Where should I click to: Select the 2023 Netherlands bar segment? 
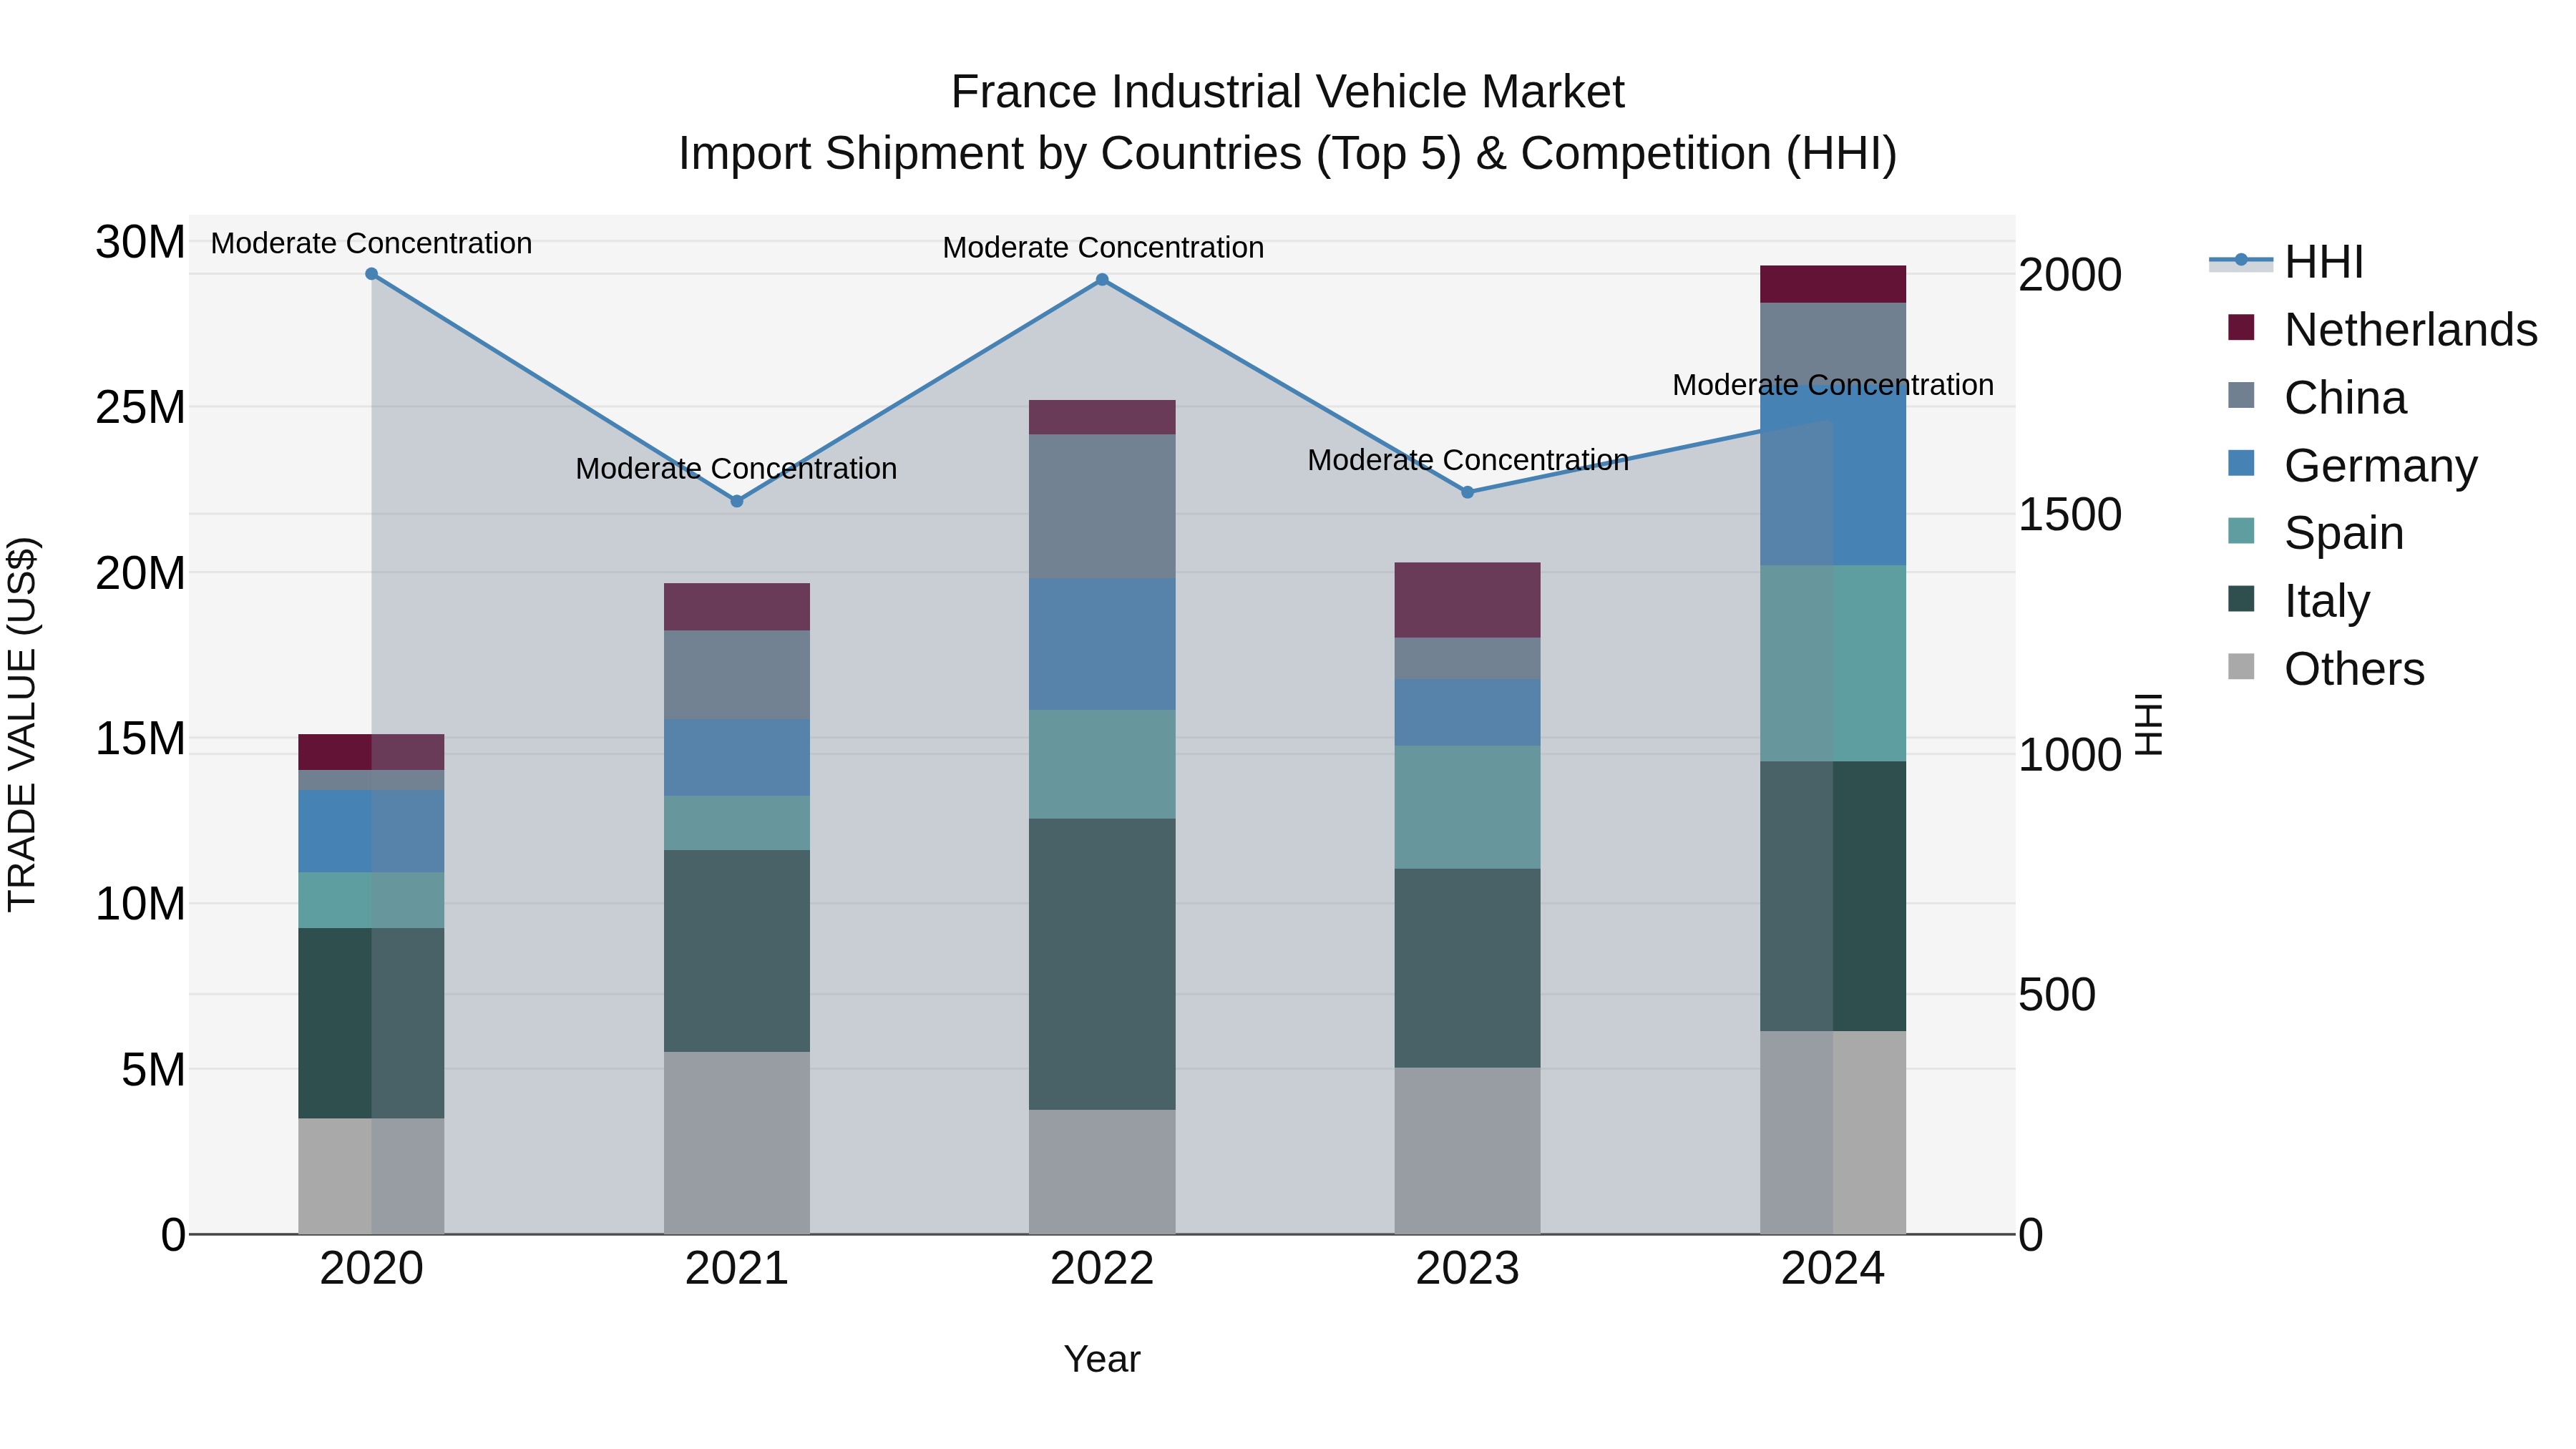point(1467,600)
